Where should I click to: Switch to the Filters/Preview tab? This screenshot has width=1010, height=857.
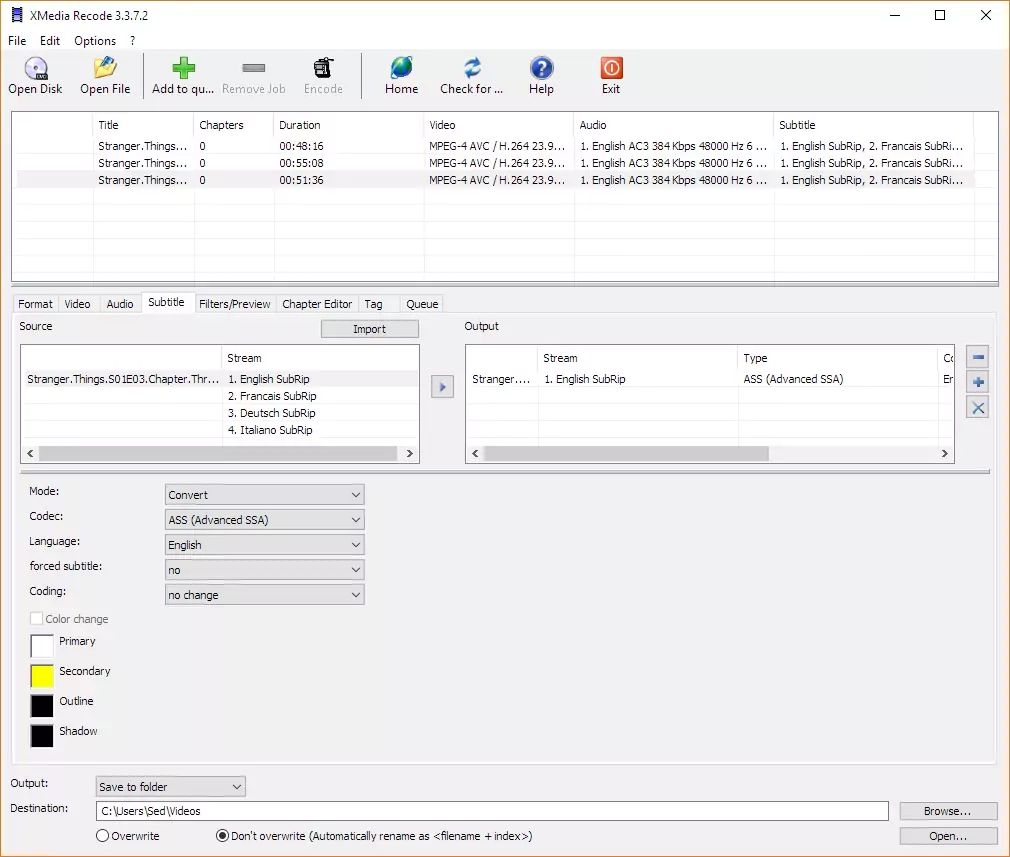234,303
